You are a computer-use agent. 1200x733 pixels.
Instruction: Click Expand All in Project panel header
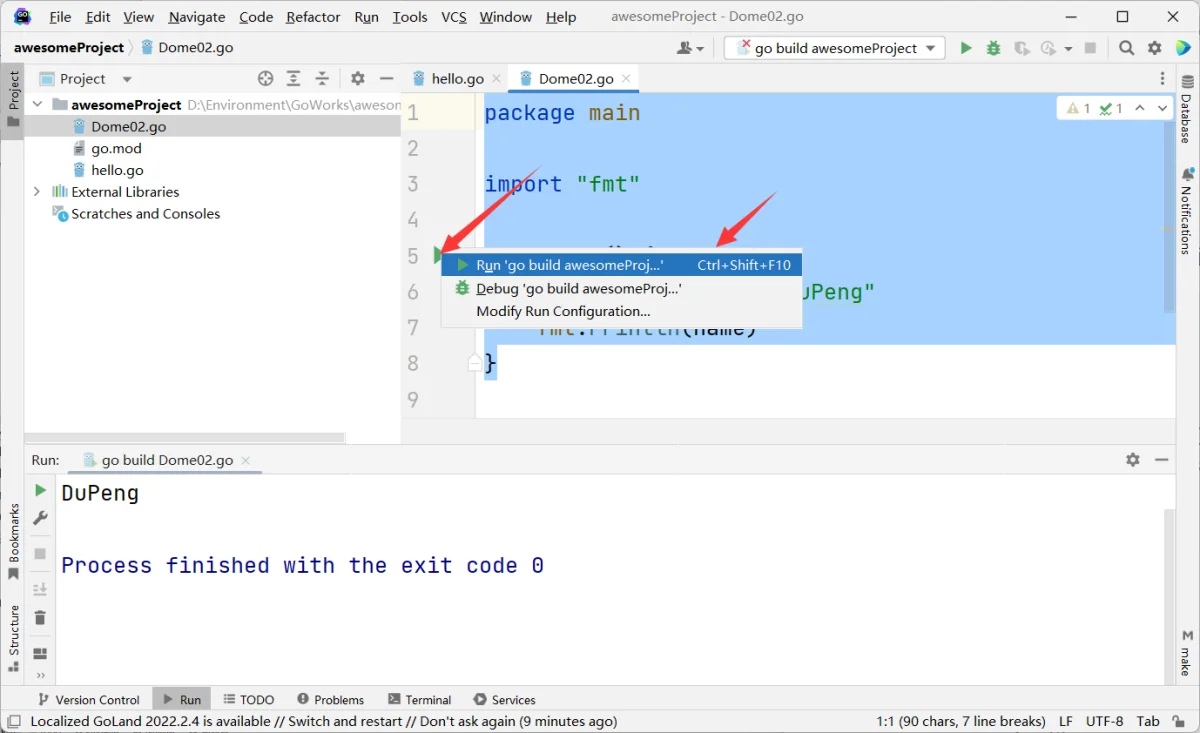tap(293, 79)
